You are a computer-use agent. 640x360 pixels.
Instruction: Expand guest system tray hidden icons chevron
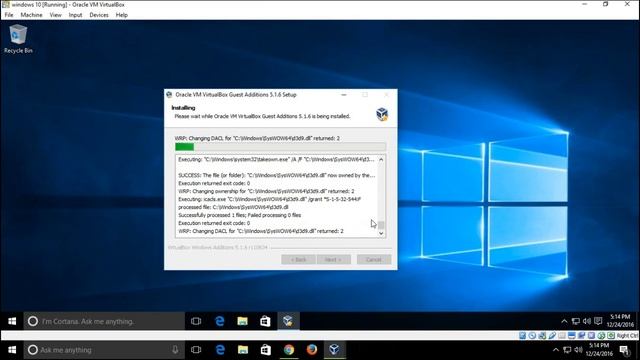click(564, 322)
